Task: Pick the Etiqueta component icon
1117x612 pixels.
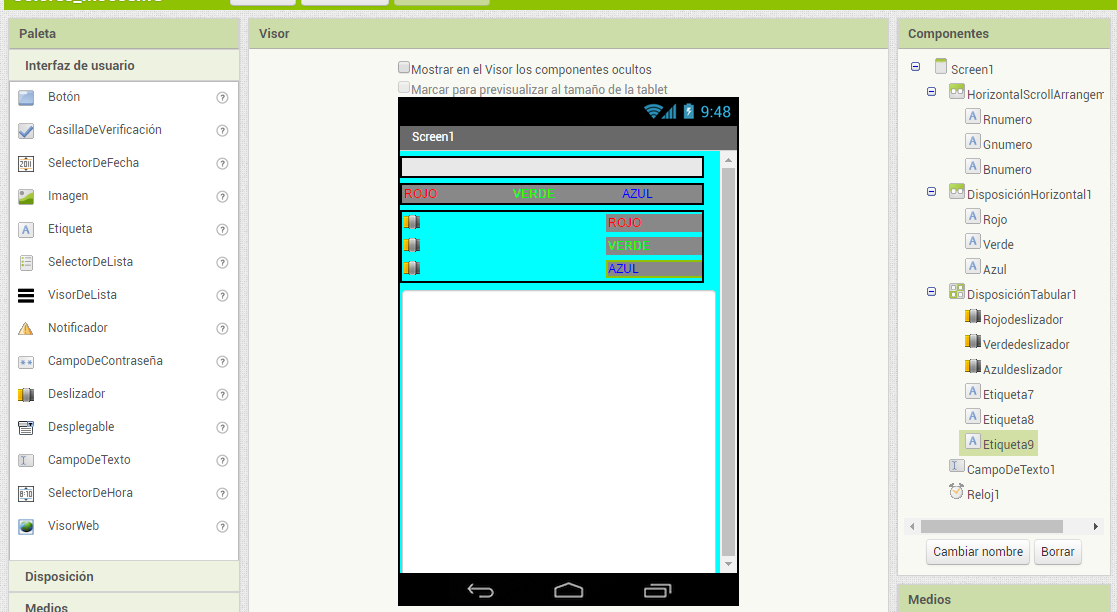Action: point(25,229)
